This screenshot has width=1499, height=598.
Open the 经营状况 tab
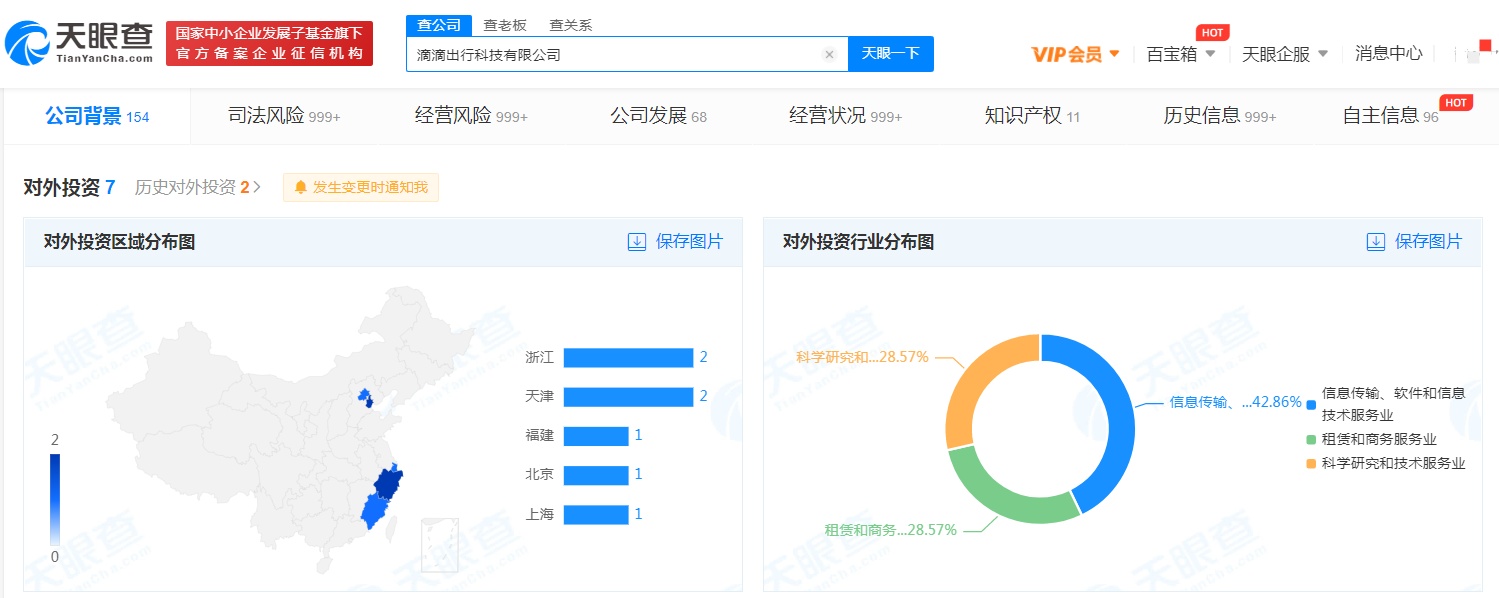point(845,116)
